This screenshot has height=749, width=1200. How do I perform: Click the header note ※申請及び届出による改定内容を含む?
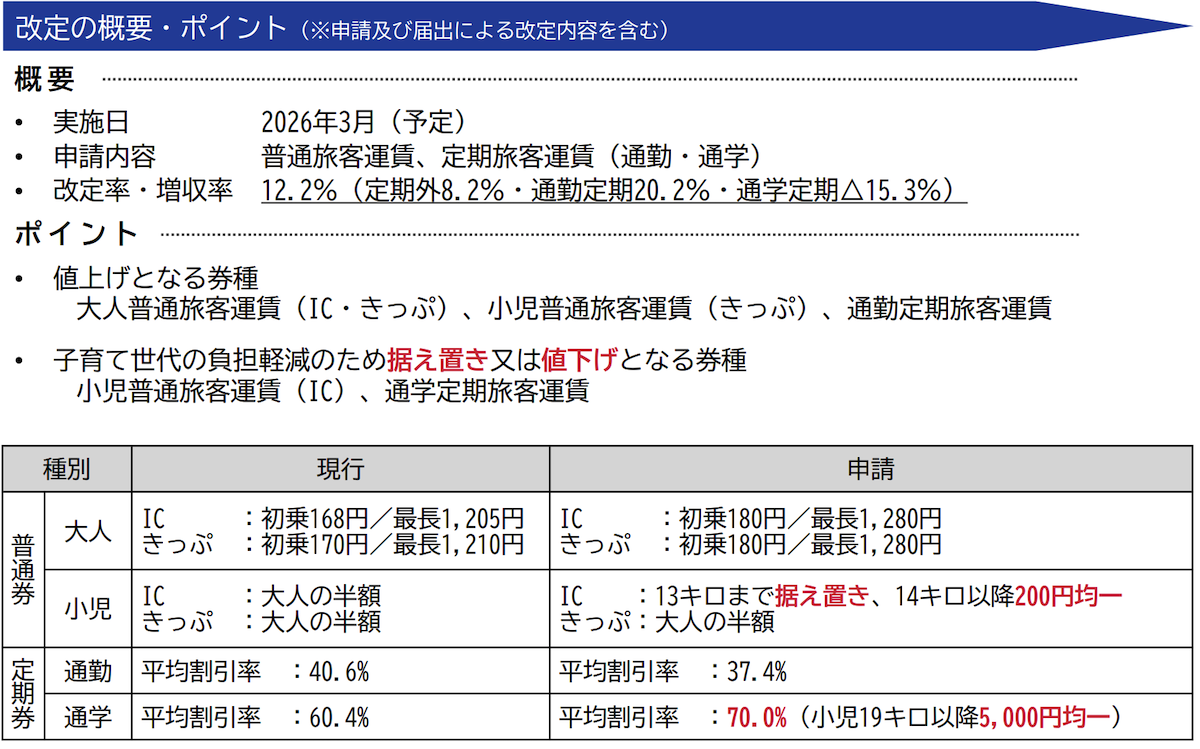click(x=484, y=31)
